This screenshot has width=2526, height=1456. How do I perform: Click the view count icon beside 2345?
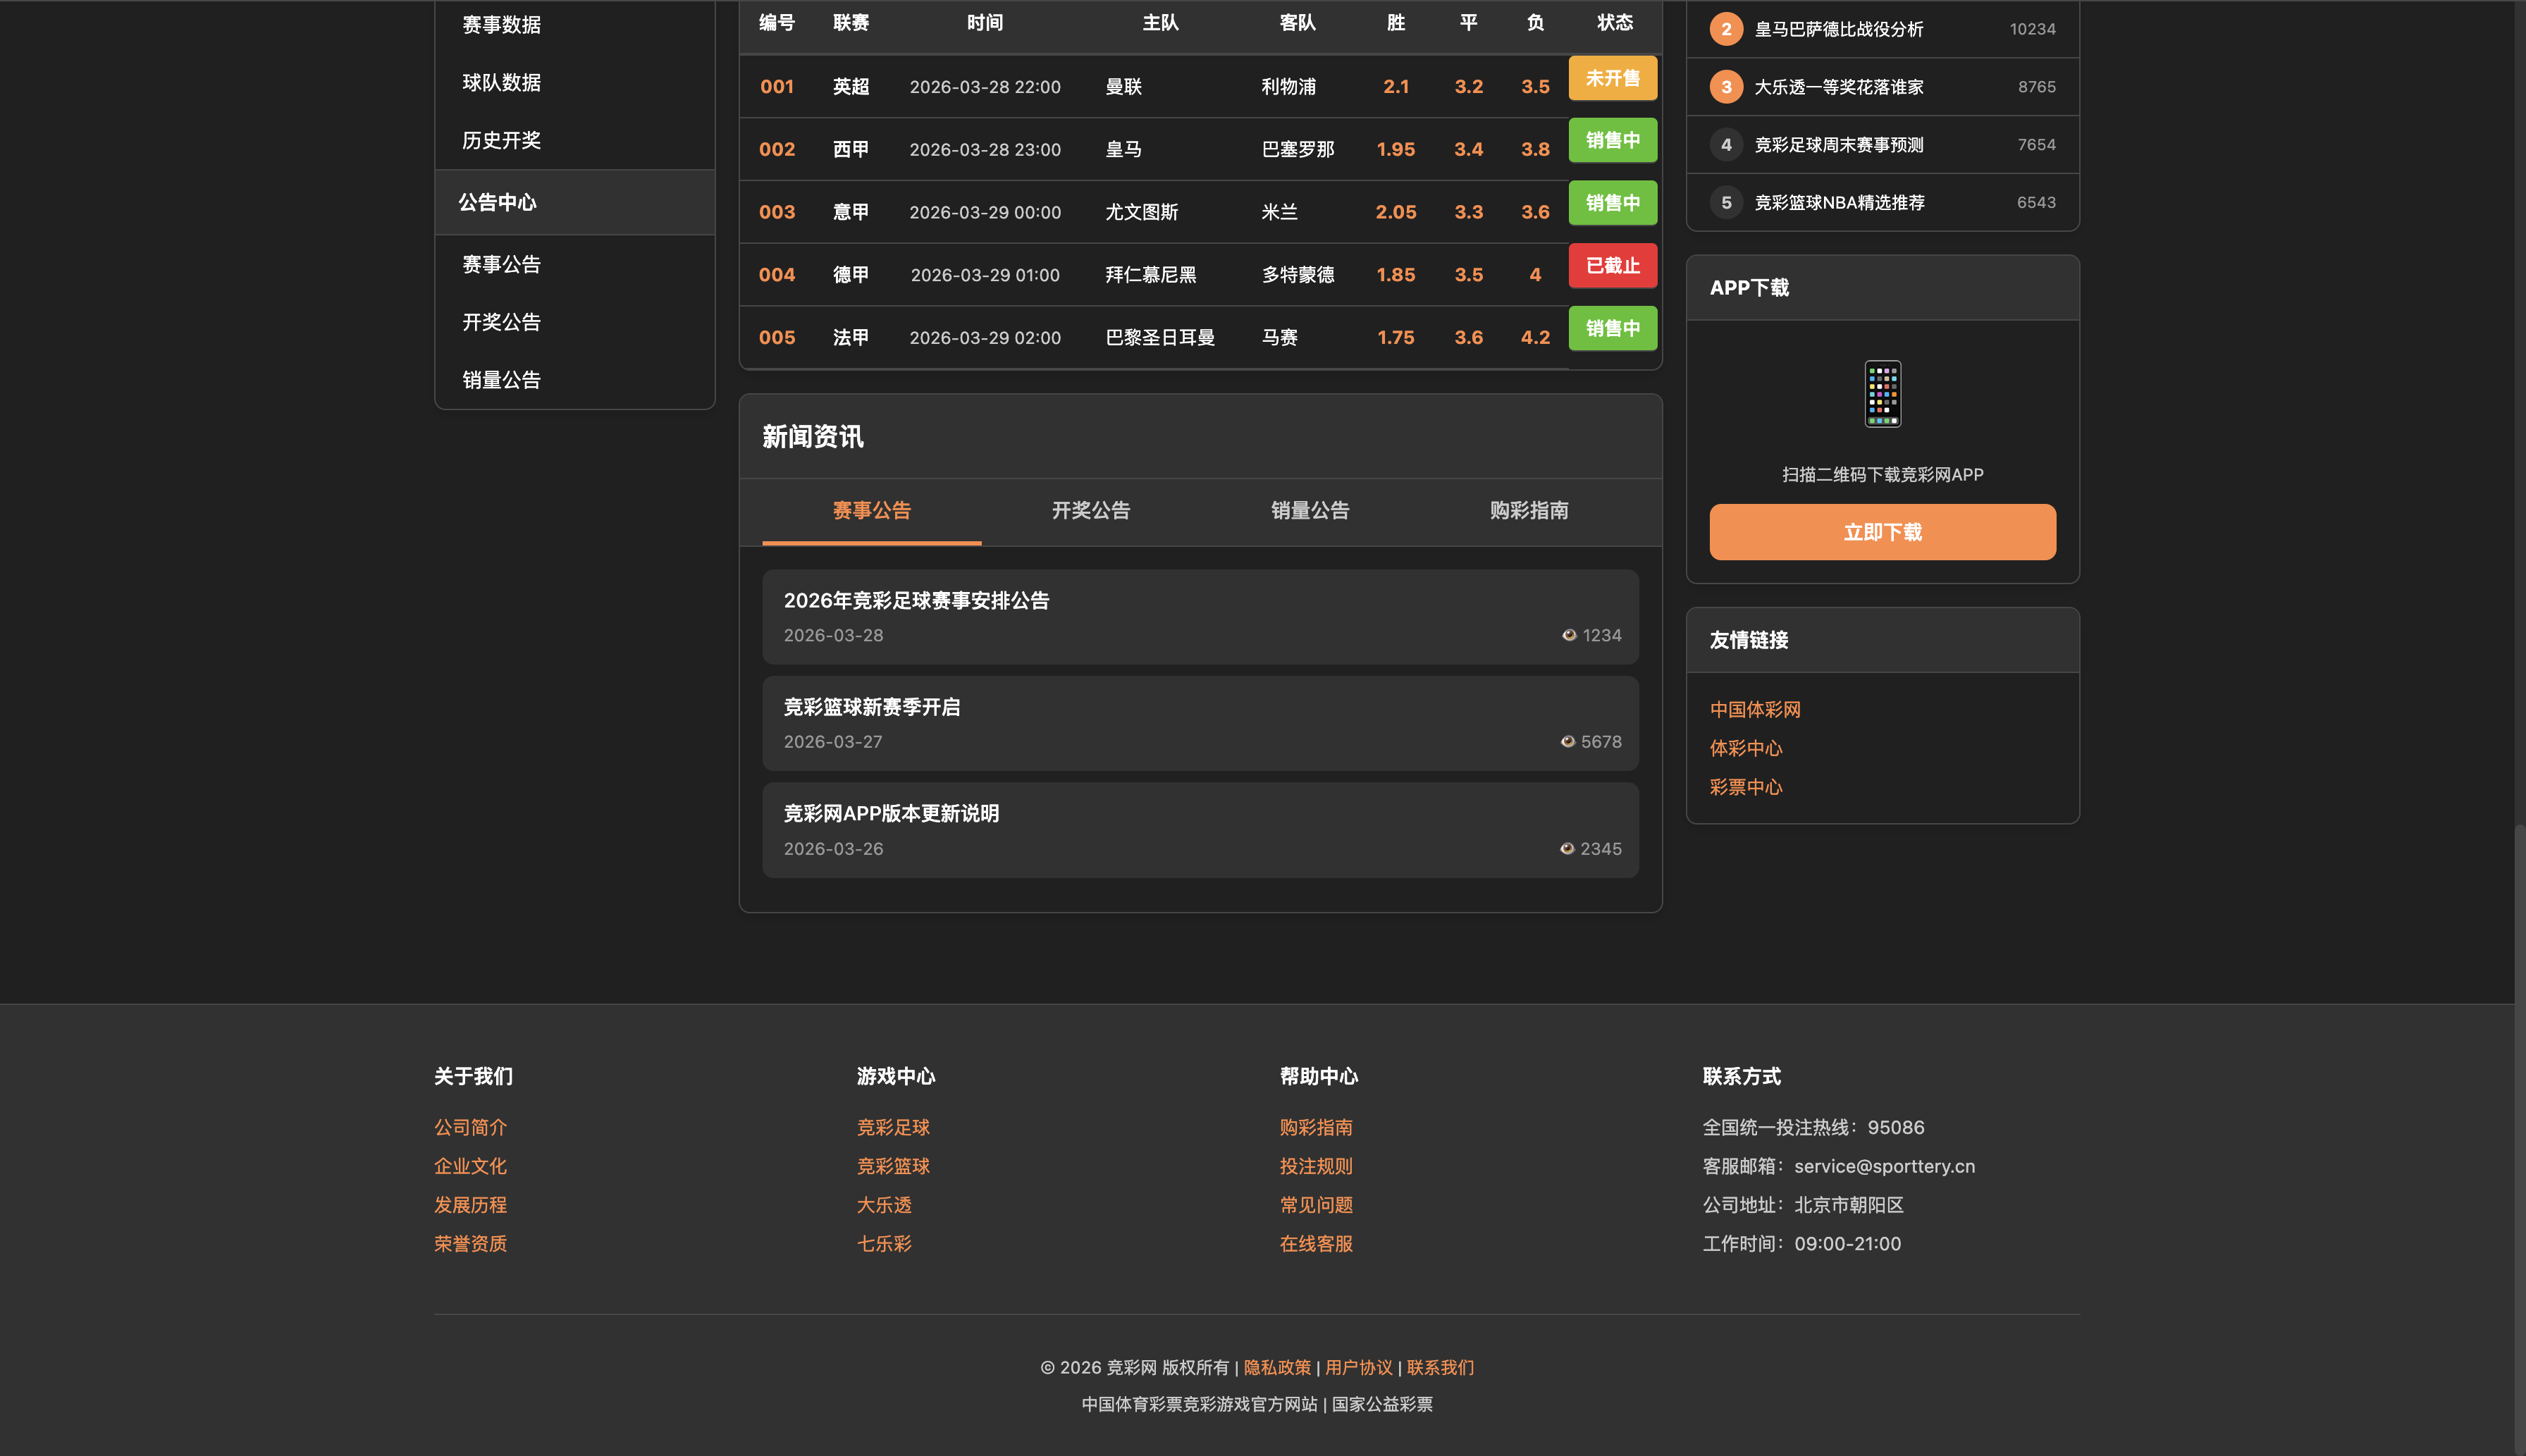(1567, 848)
